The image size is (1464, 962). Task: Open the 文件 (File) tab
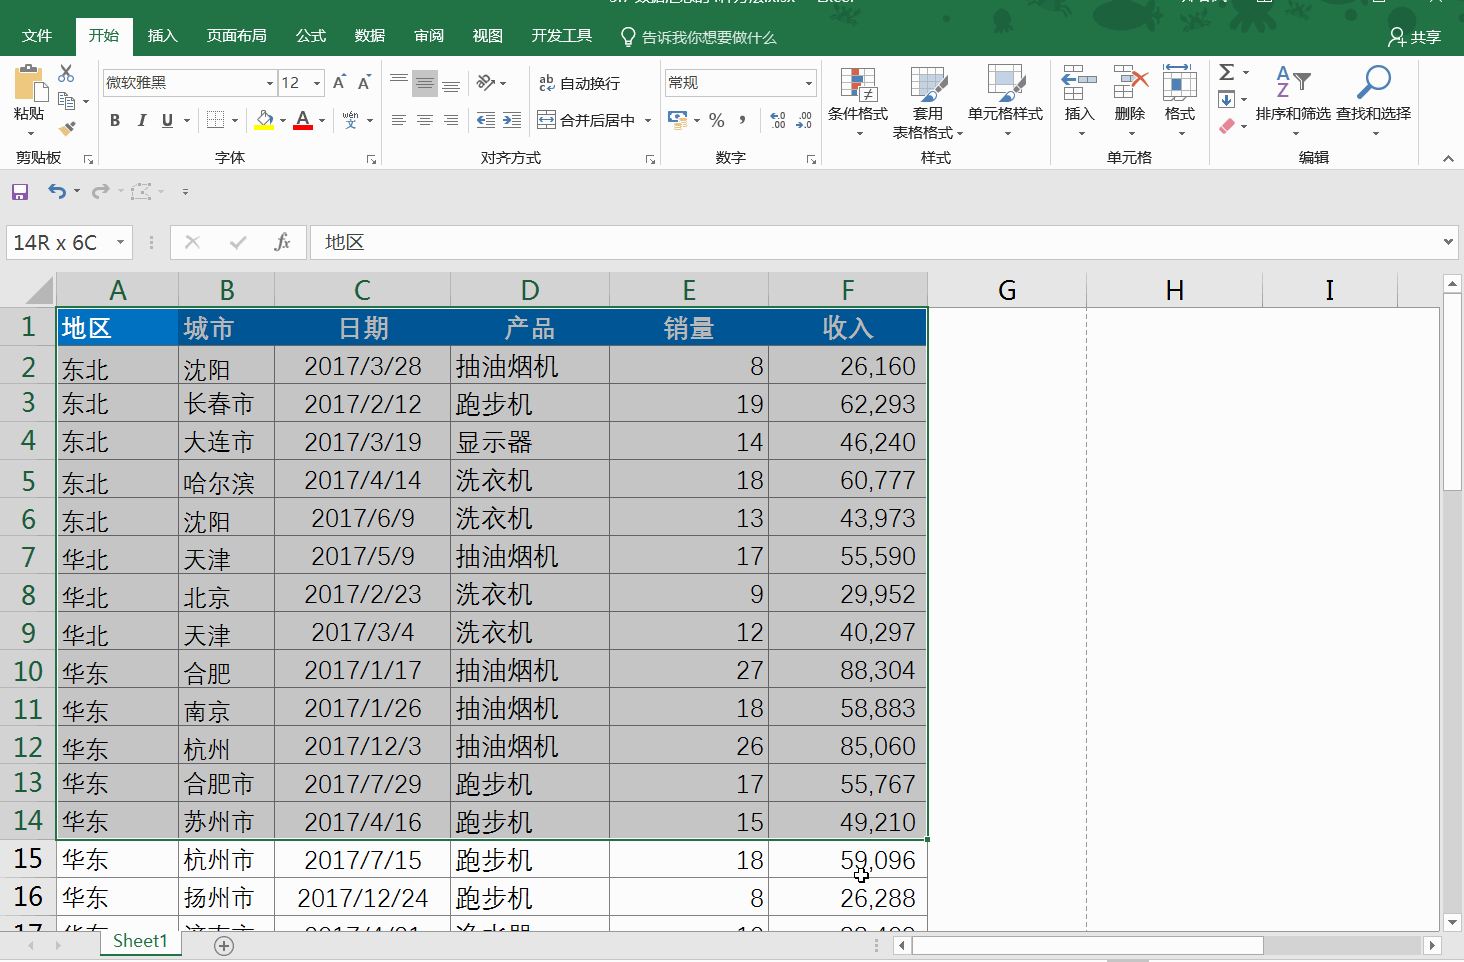click(37, 36)
